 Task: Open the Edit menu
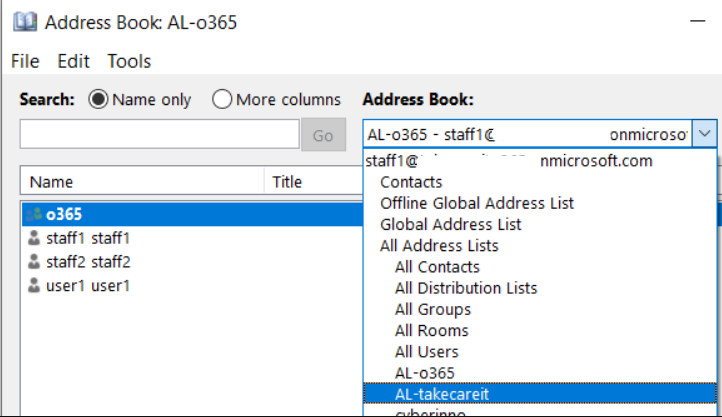[73, 61]
